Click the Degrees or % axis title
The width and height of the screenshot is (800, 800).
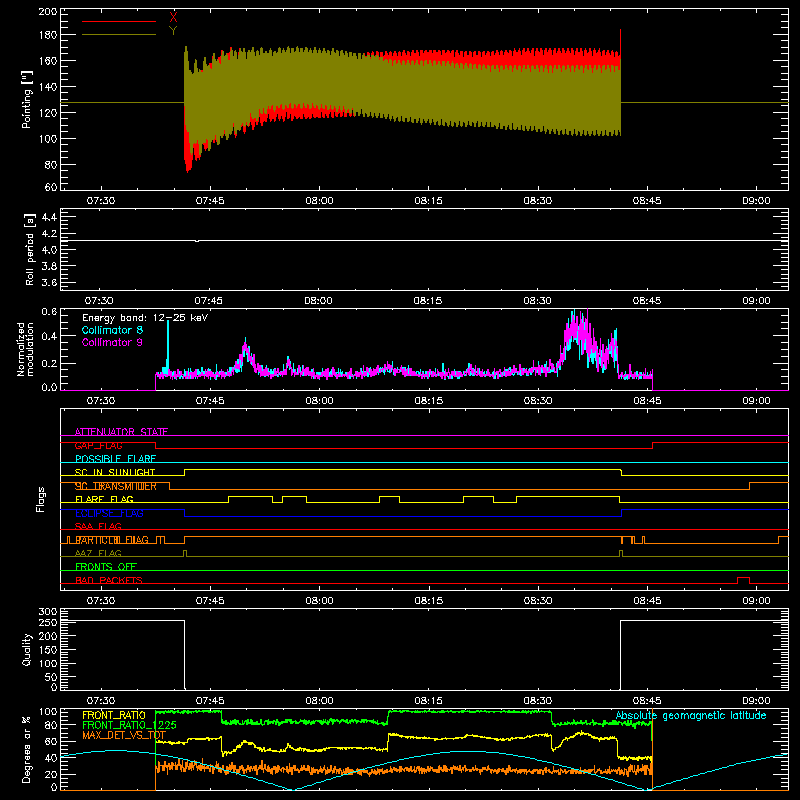point(26,749)
